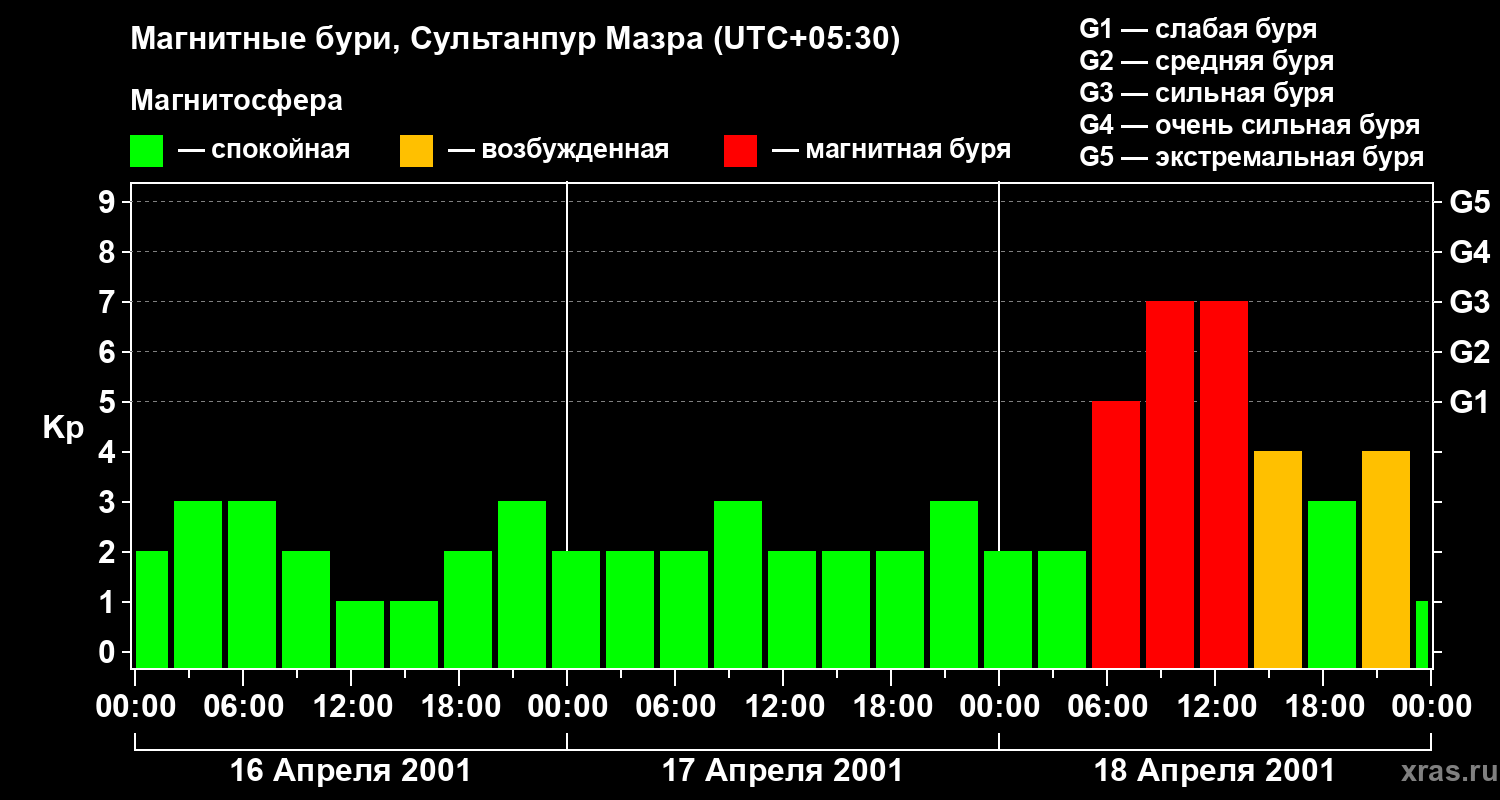Image resolution: width=1500 pixels, height=800 pixels.
Task: Click the 18:00 time label for 16 April
Action: 459,707
